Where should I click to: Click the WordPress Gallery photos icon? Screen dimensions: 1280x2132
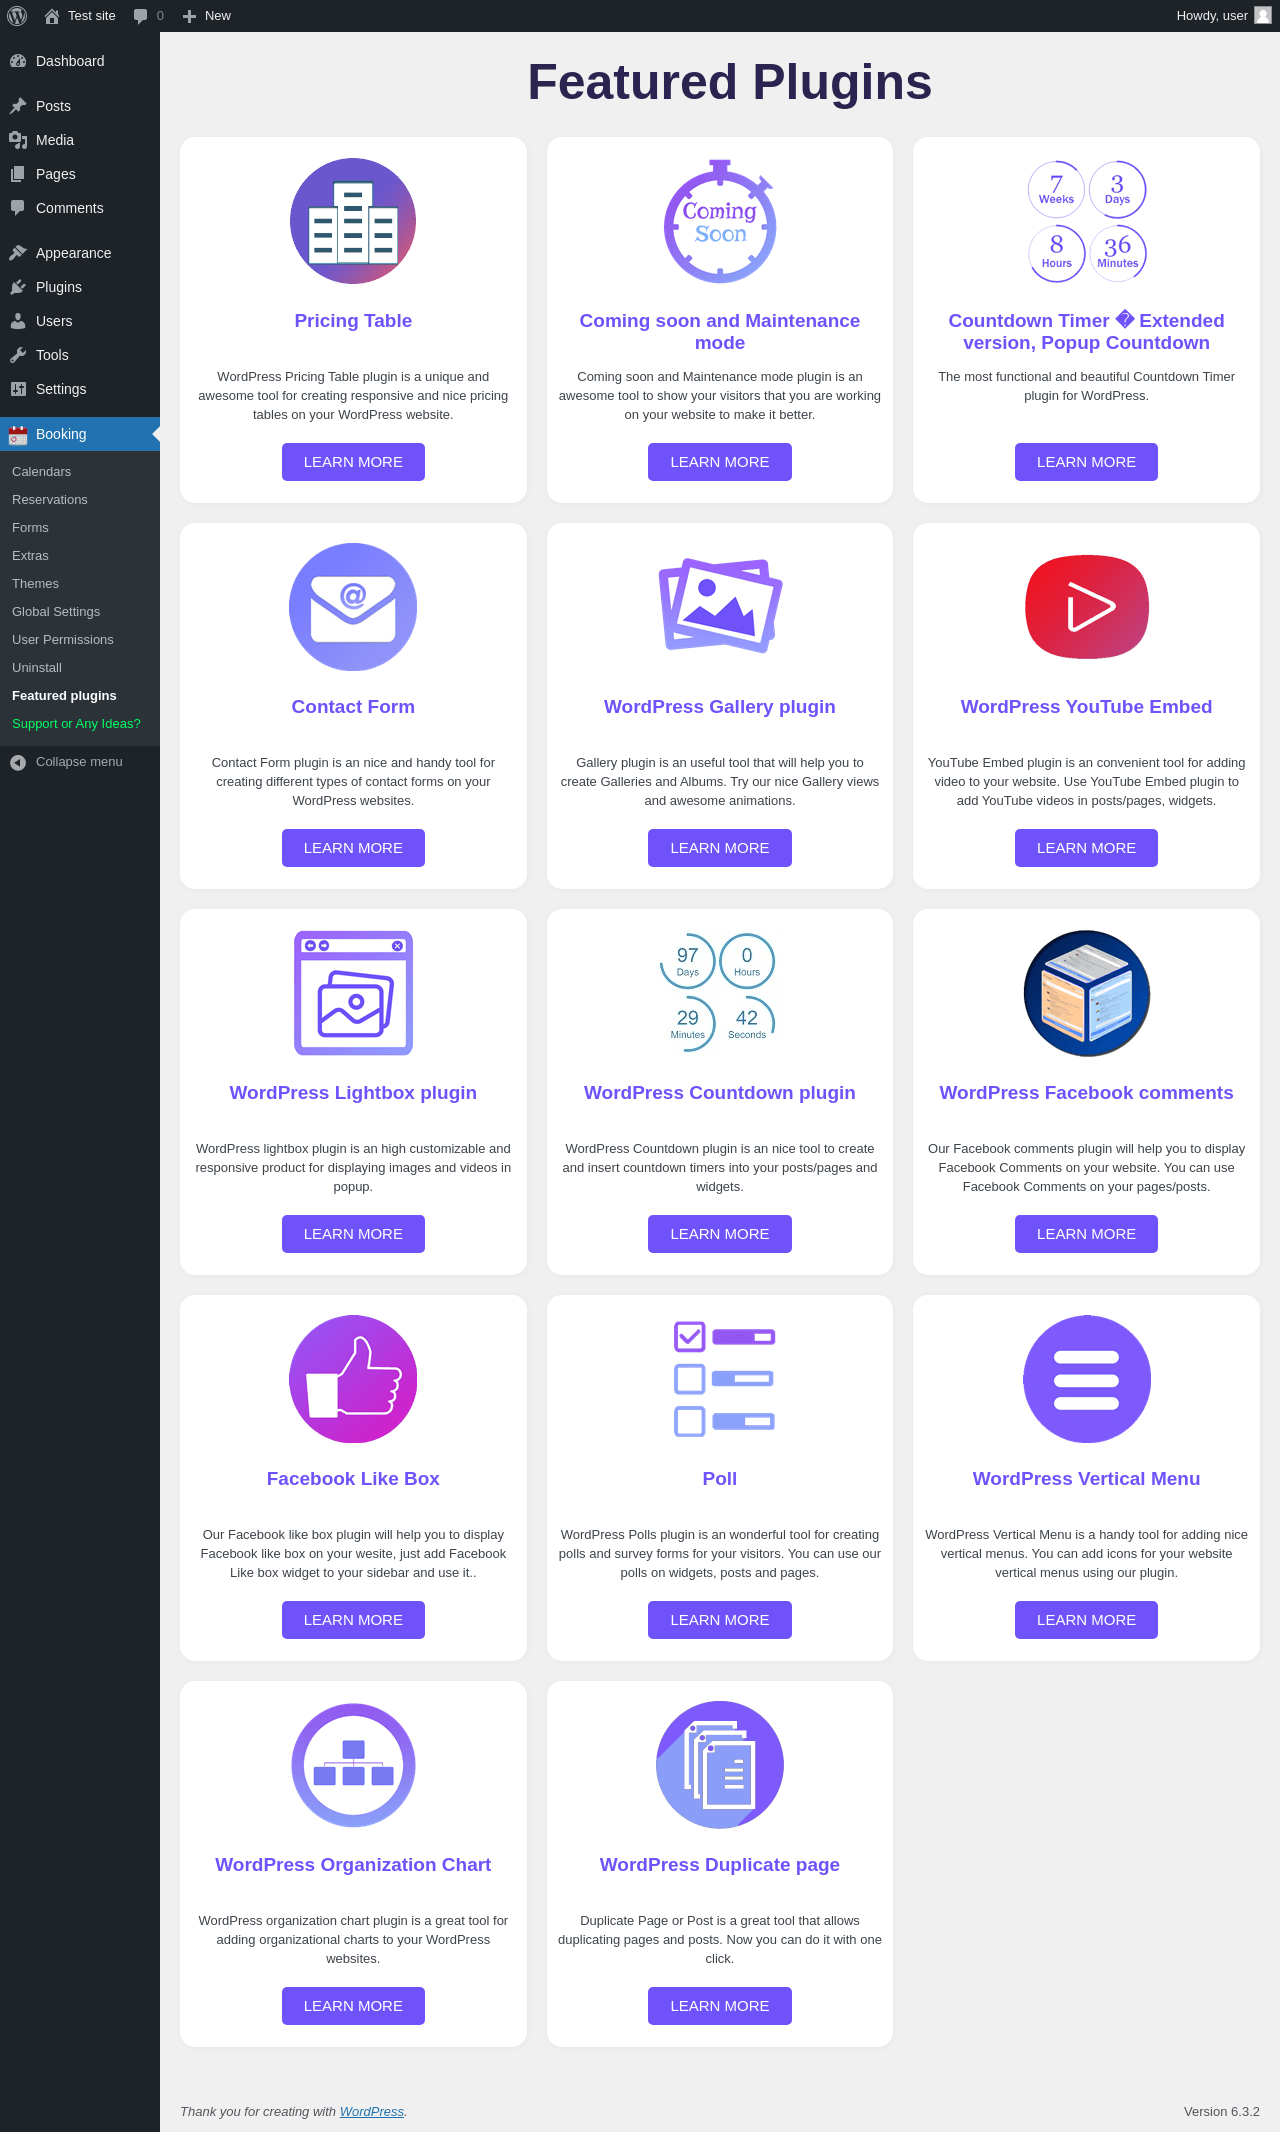pos(720,606)
